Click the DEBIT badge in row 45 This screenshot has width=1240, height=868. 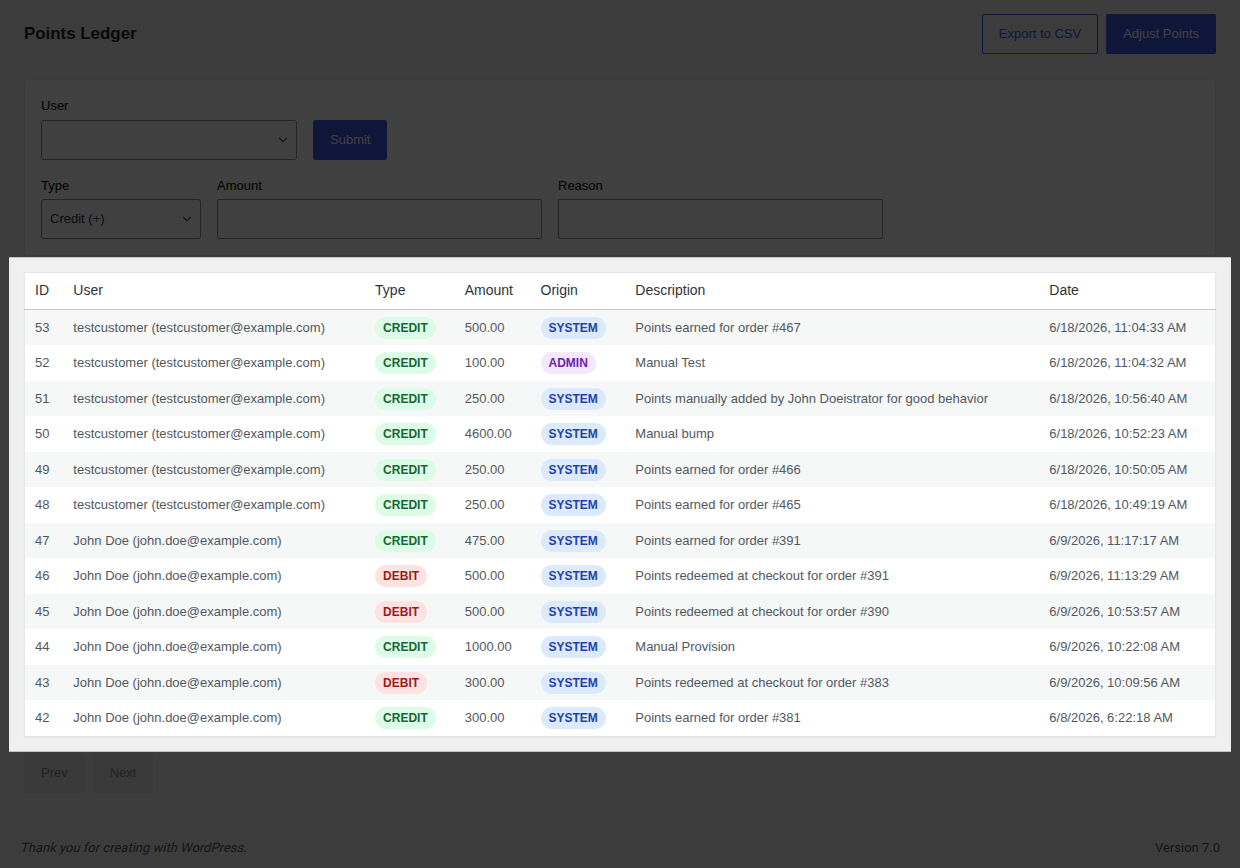(x=401, y=612)
